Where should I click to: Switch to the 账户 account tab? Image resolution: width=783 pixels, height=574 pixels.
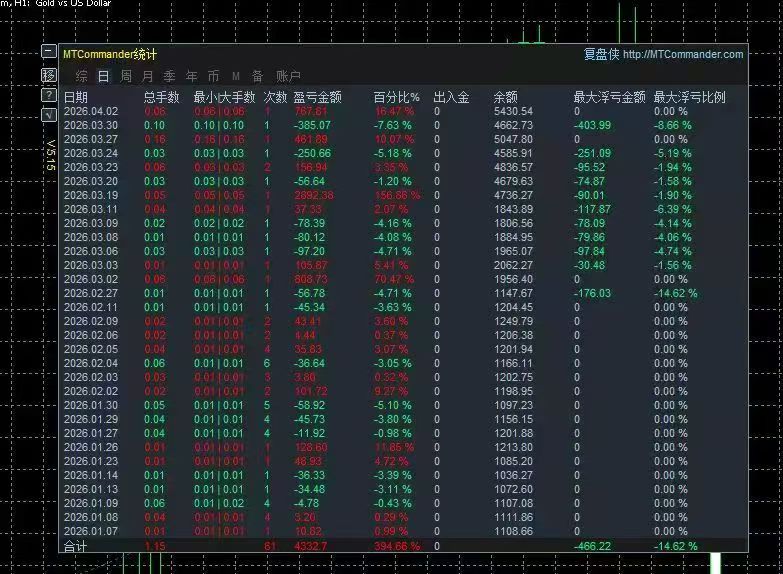pos(288,76)
